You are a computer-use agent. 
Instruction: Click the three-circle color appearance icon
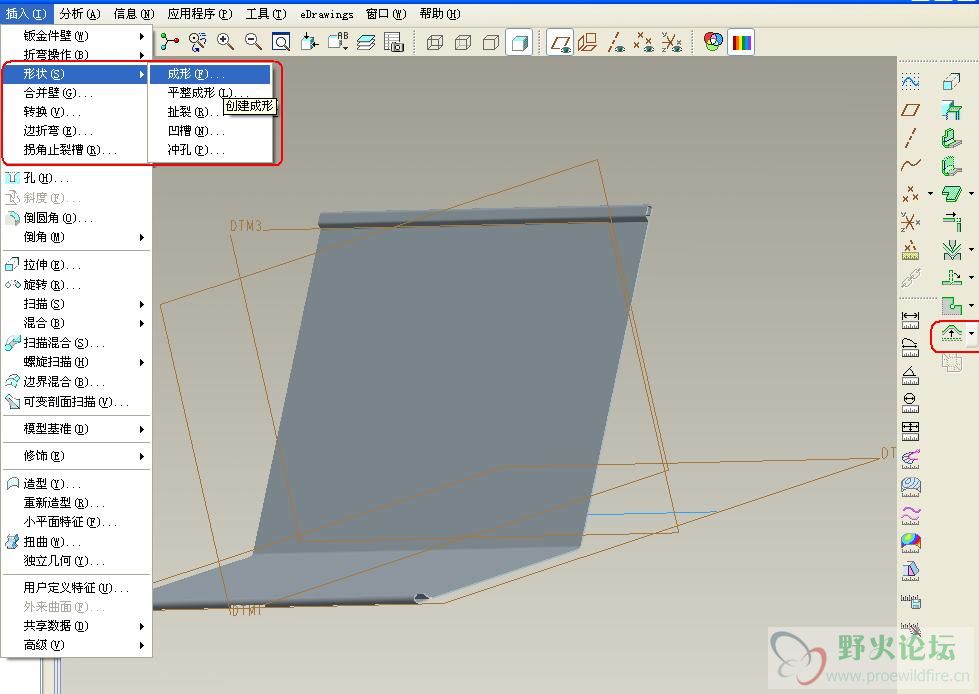713,42
